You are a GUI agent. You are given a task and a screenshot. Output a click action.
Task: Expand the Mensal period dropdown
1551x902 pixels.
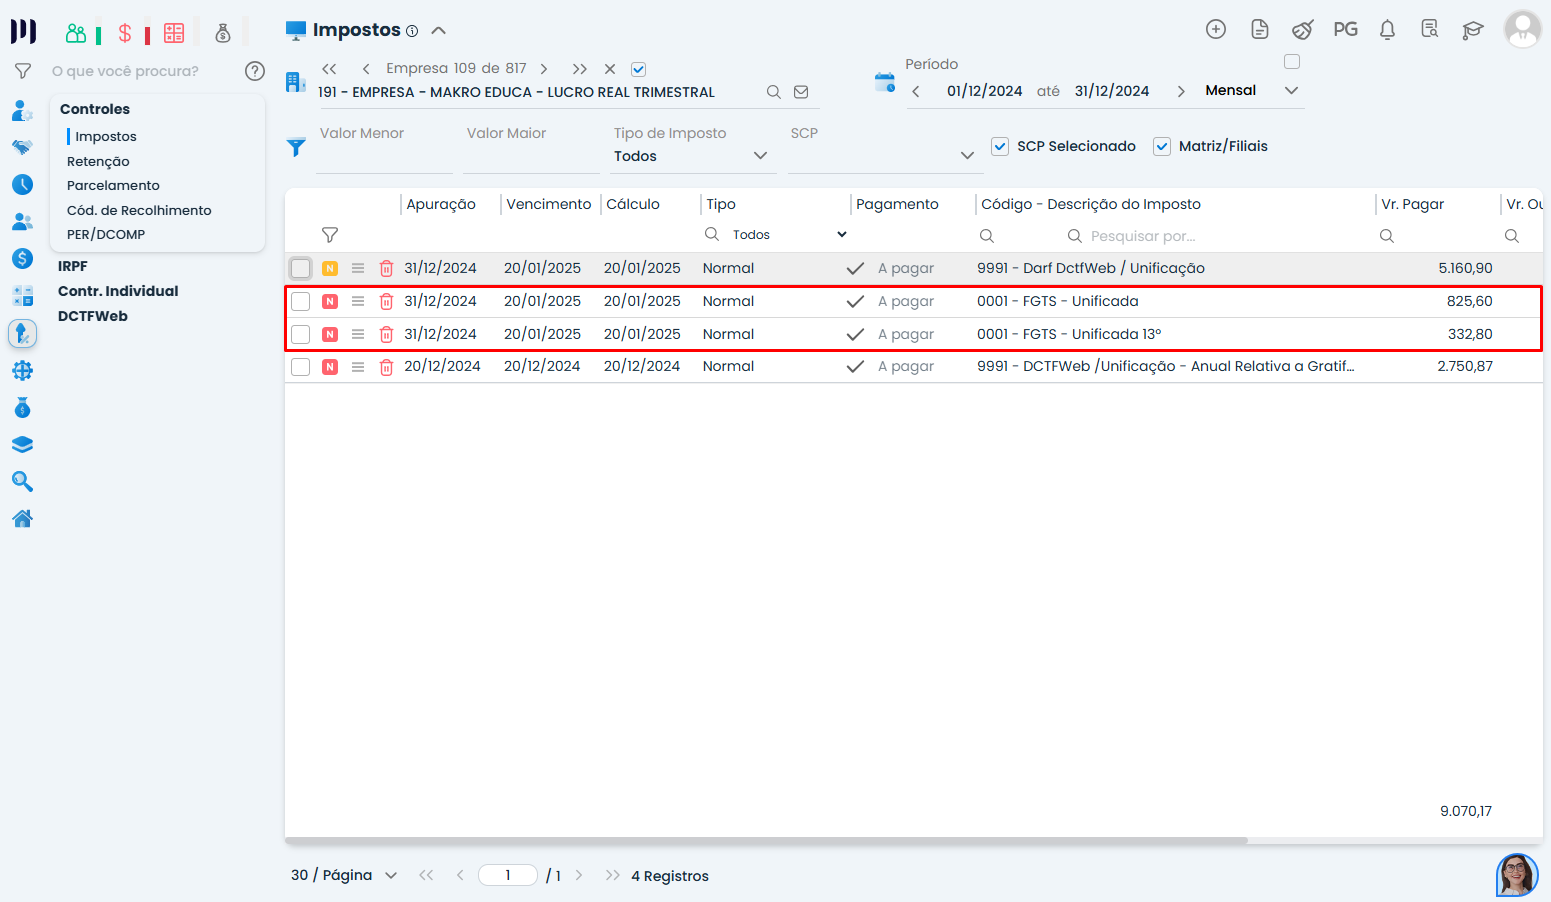(1291, 91)
